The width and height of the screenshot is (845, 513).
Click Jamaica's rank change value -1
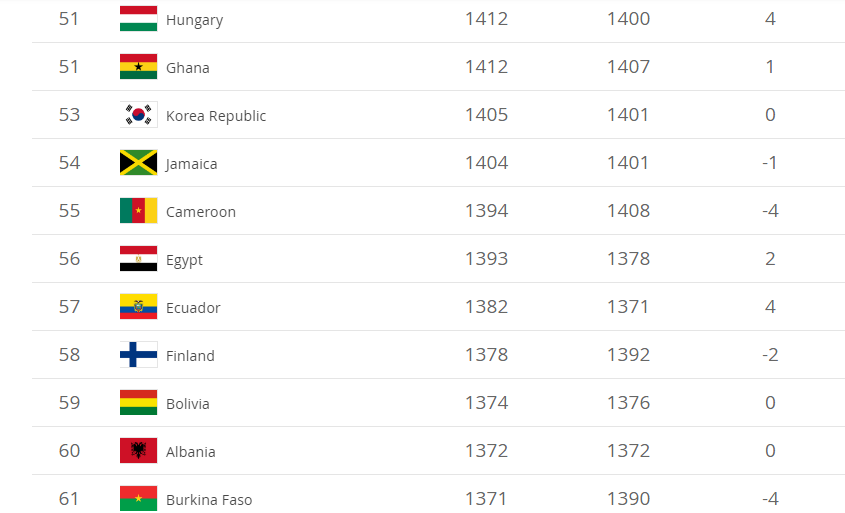pyautogui.click(x=770, y=163)
